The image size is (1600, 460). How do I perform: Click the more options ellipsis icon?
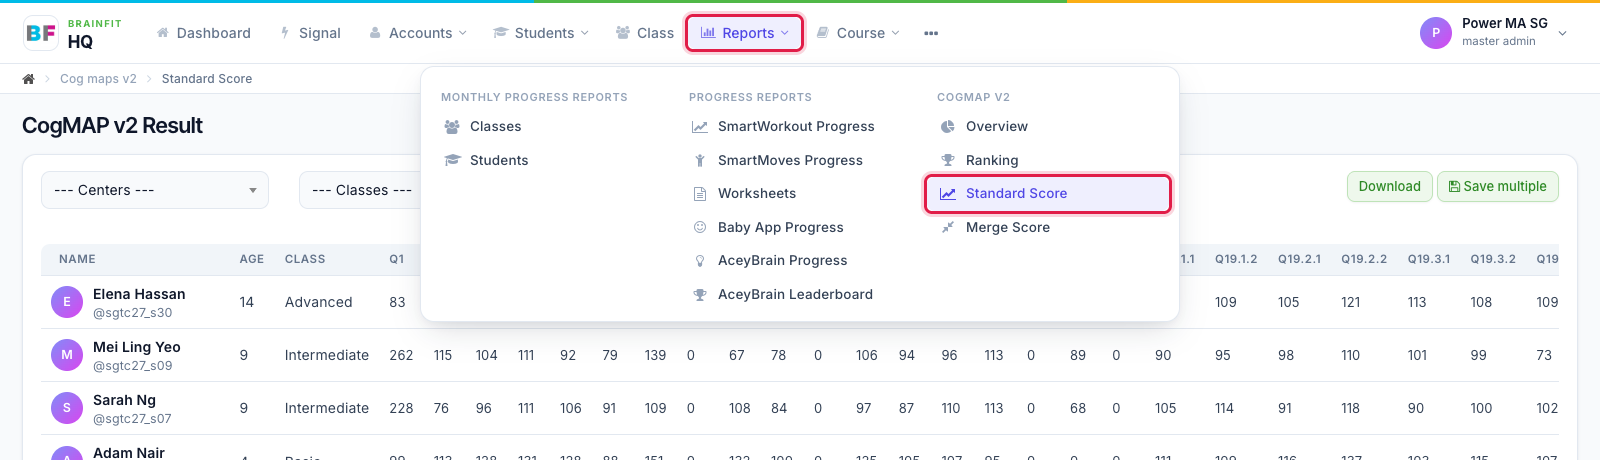[x=931, y=33]
